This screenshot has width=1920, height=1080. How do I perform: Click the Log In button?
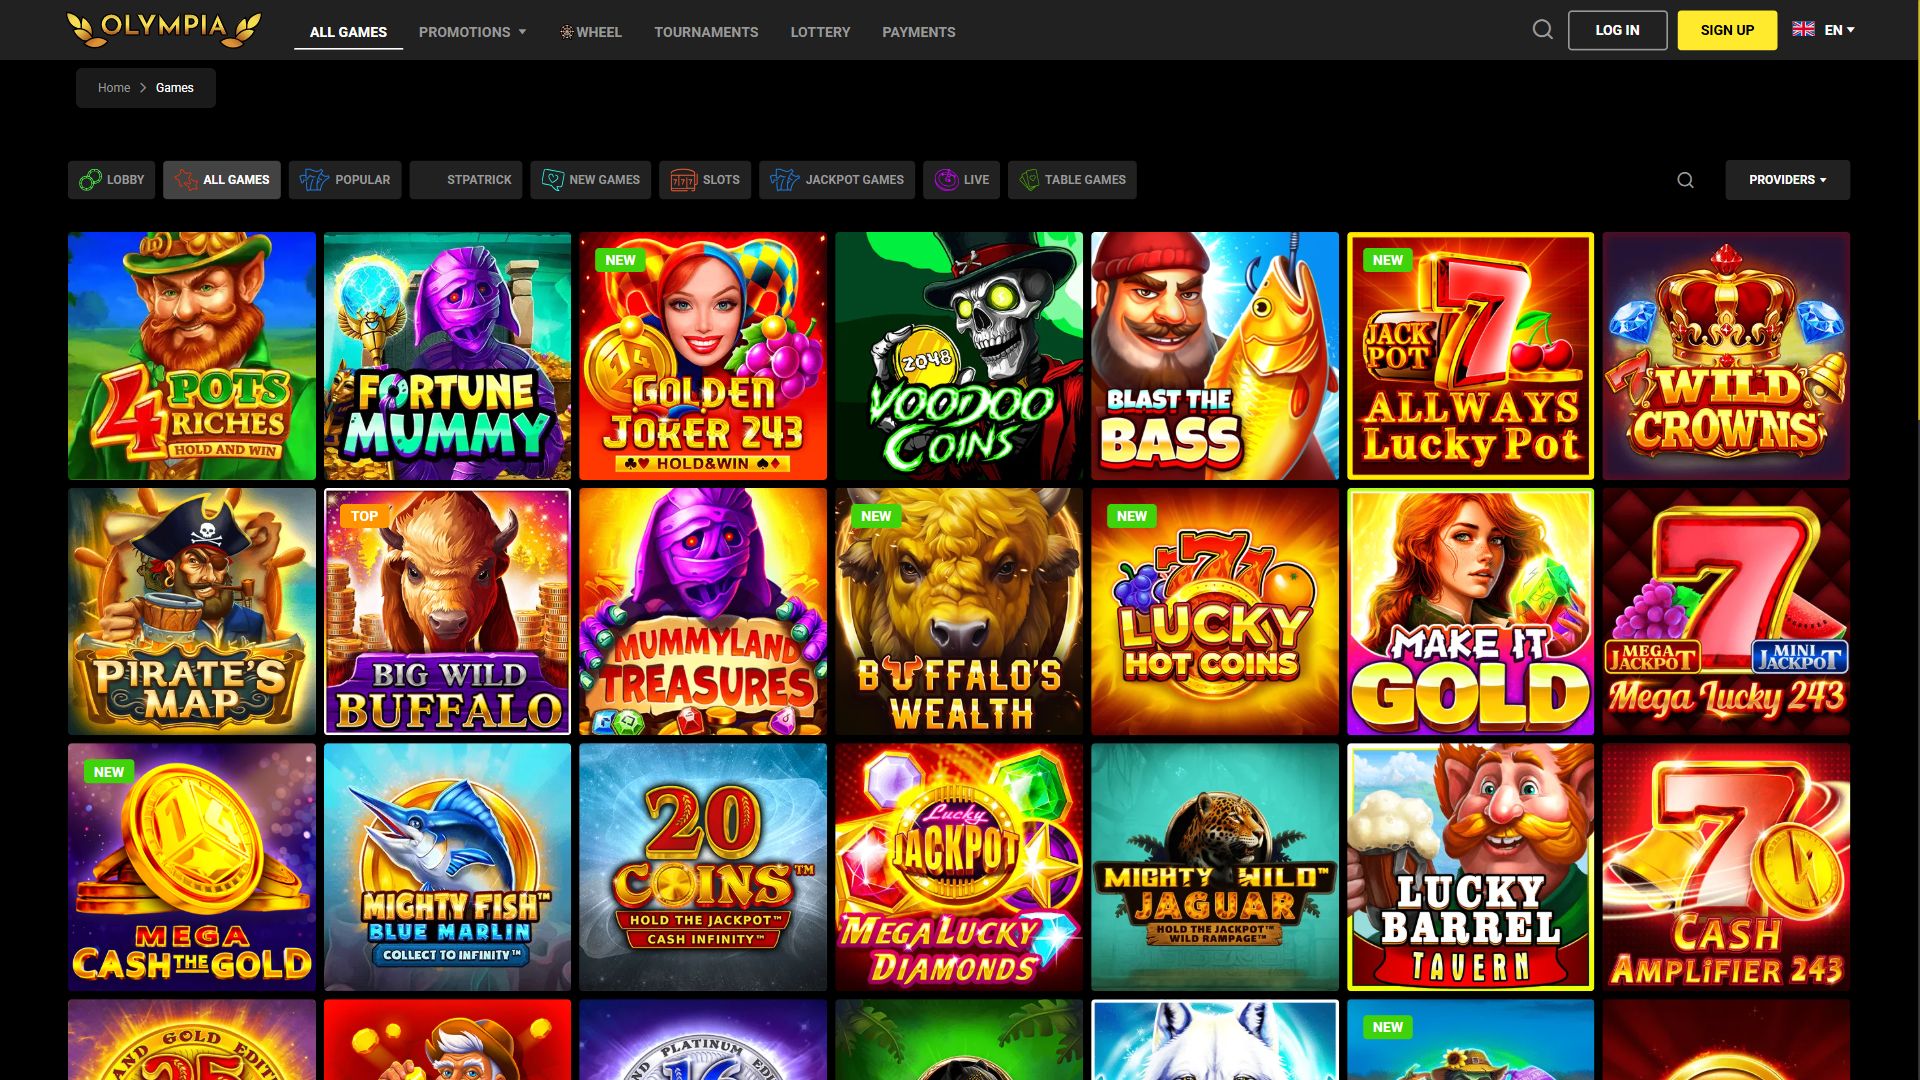(1617, 30)
